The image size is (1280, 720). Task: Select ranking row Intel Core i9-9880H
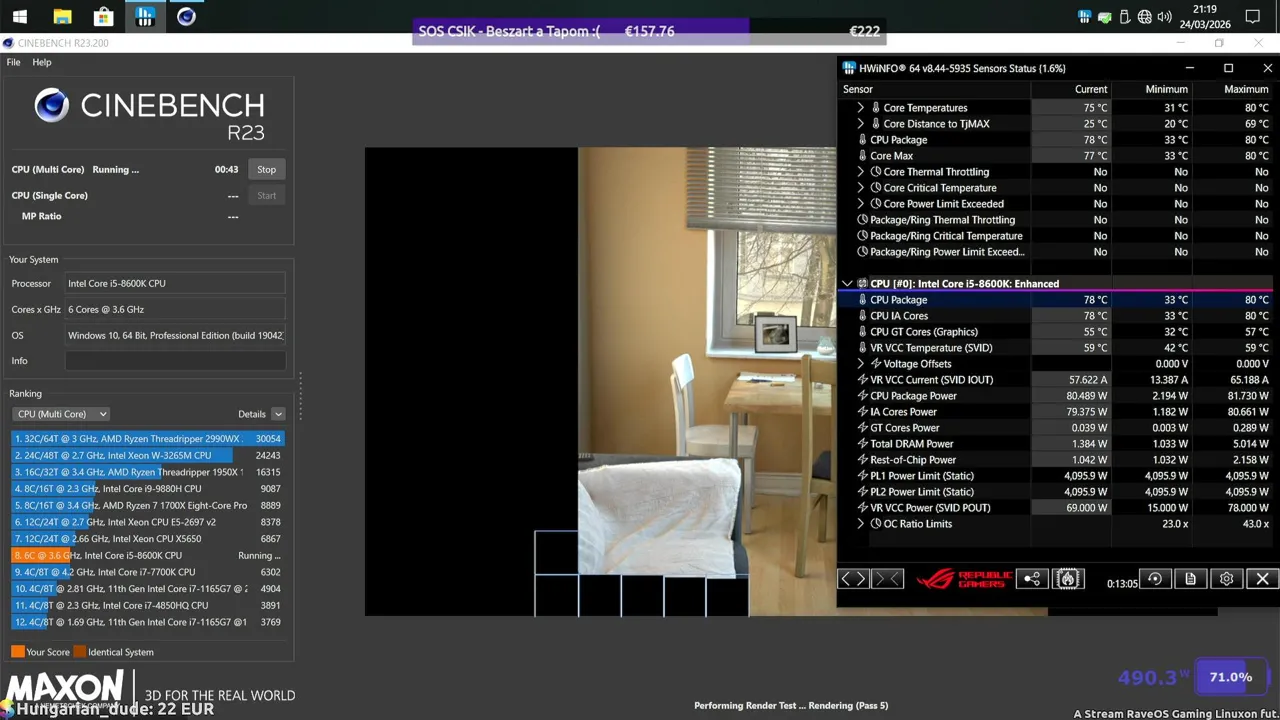pyautogui.click(x=148, y=489)
